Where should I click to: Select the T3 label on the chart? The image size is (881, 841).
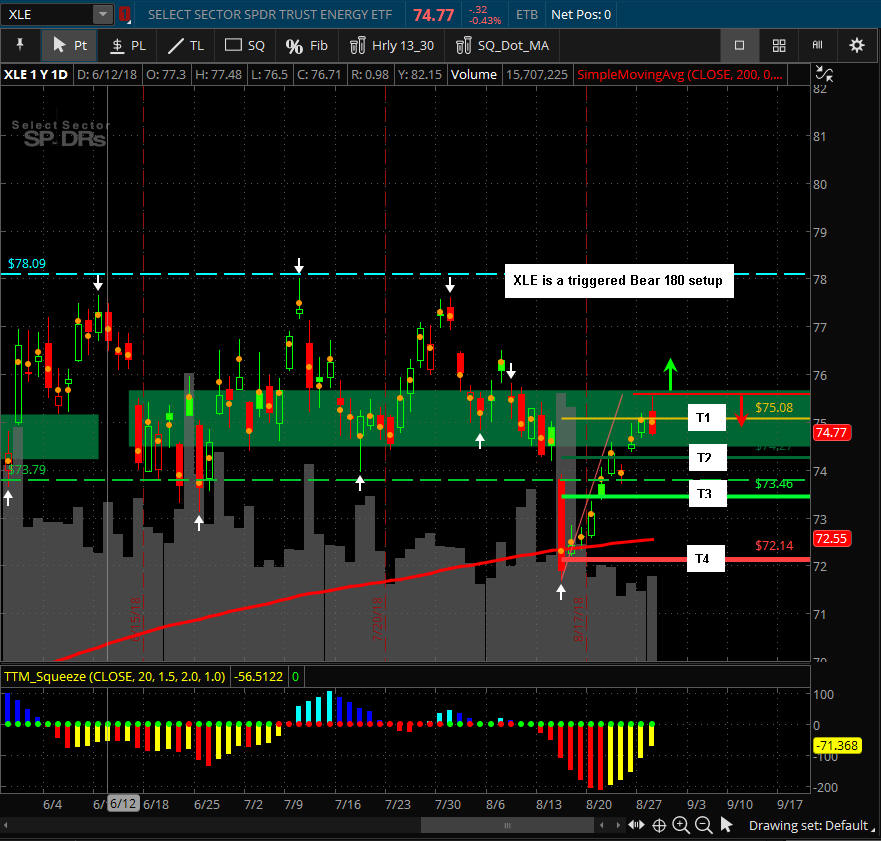707,493
